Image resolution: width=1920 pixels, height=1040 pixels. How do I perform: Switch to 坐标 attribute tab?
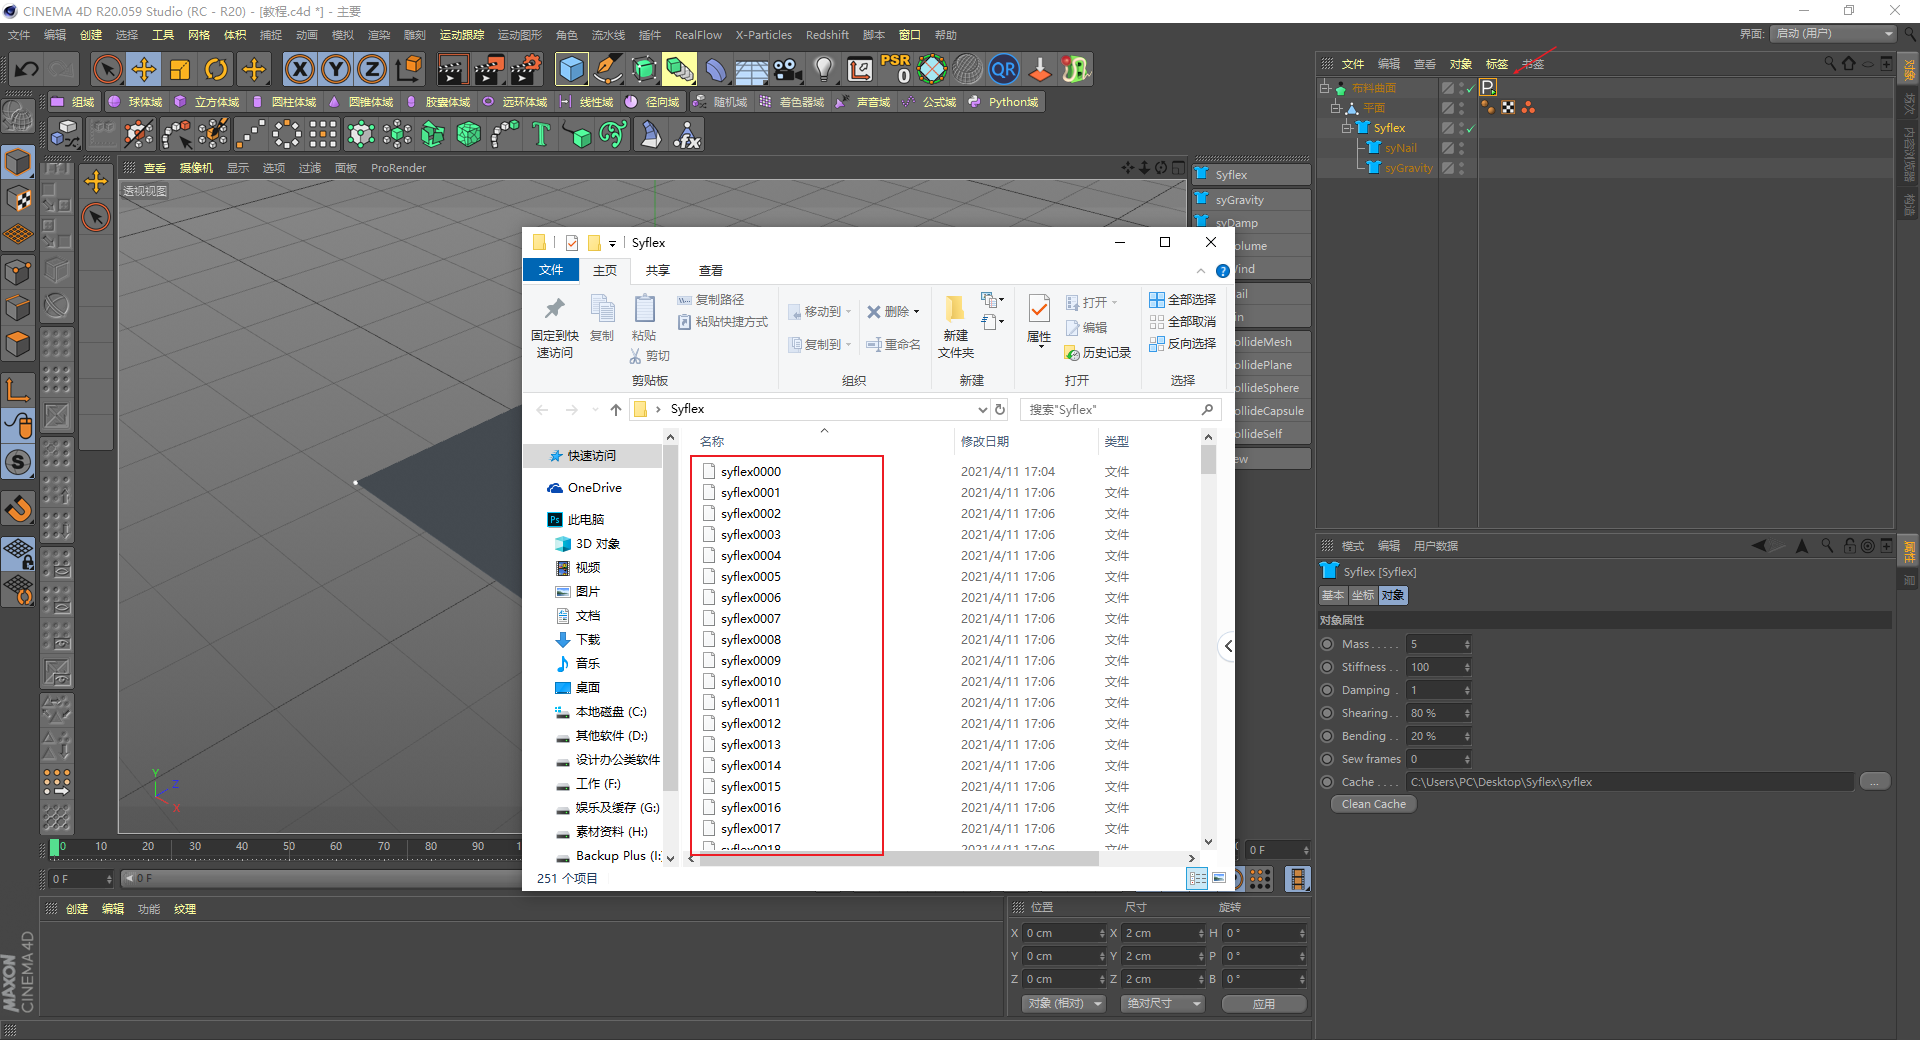coord(1363,596)
